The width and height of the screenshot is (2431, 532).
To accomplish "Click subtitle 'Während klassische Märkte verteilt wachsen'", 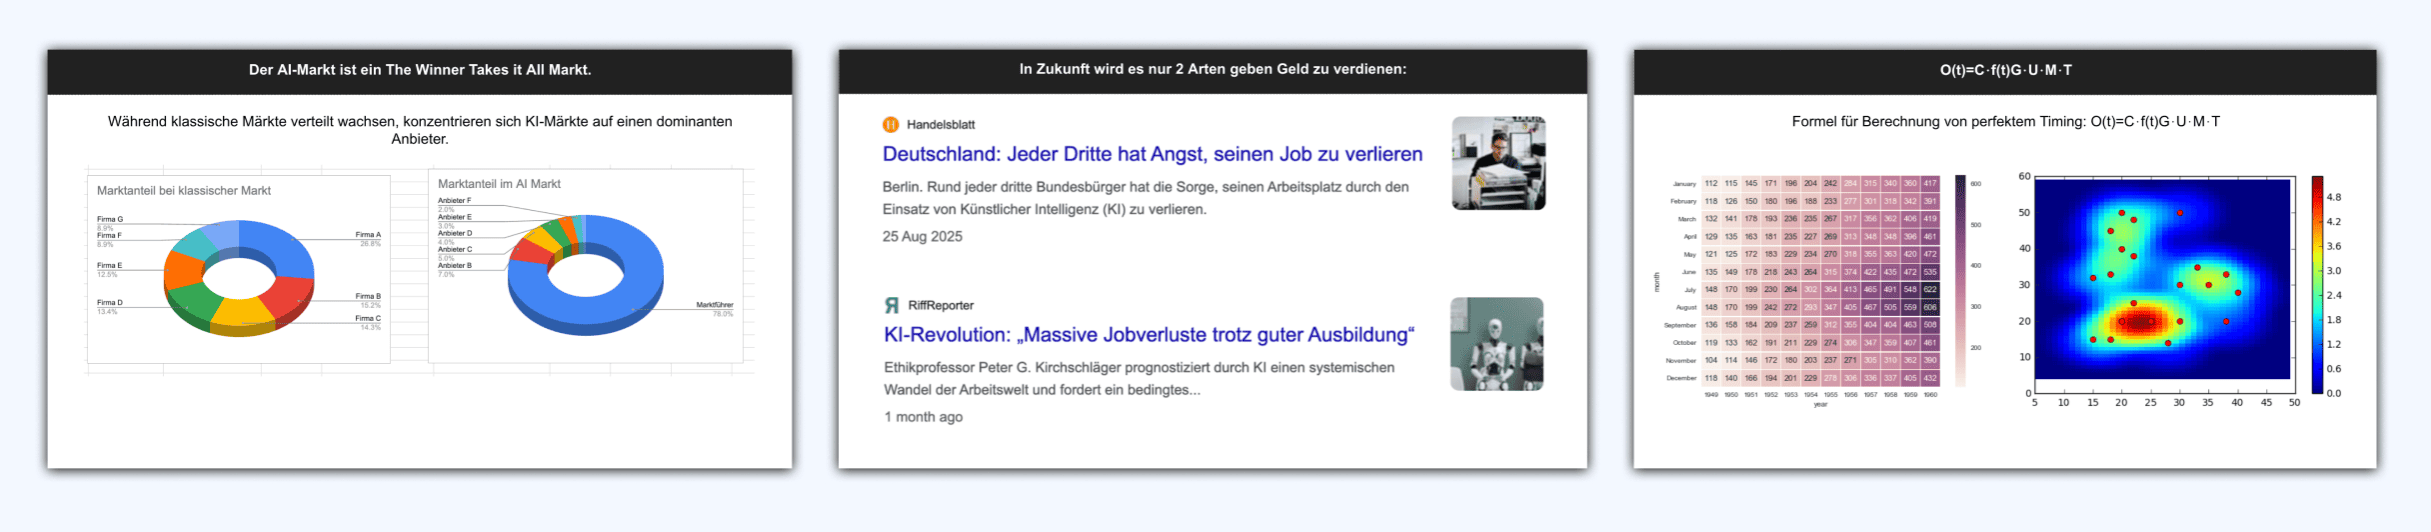I will [x=420, y=130].
